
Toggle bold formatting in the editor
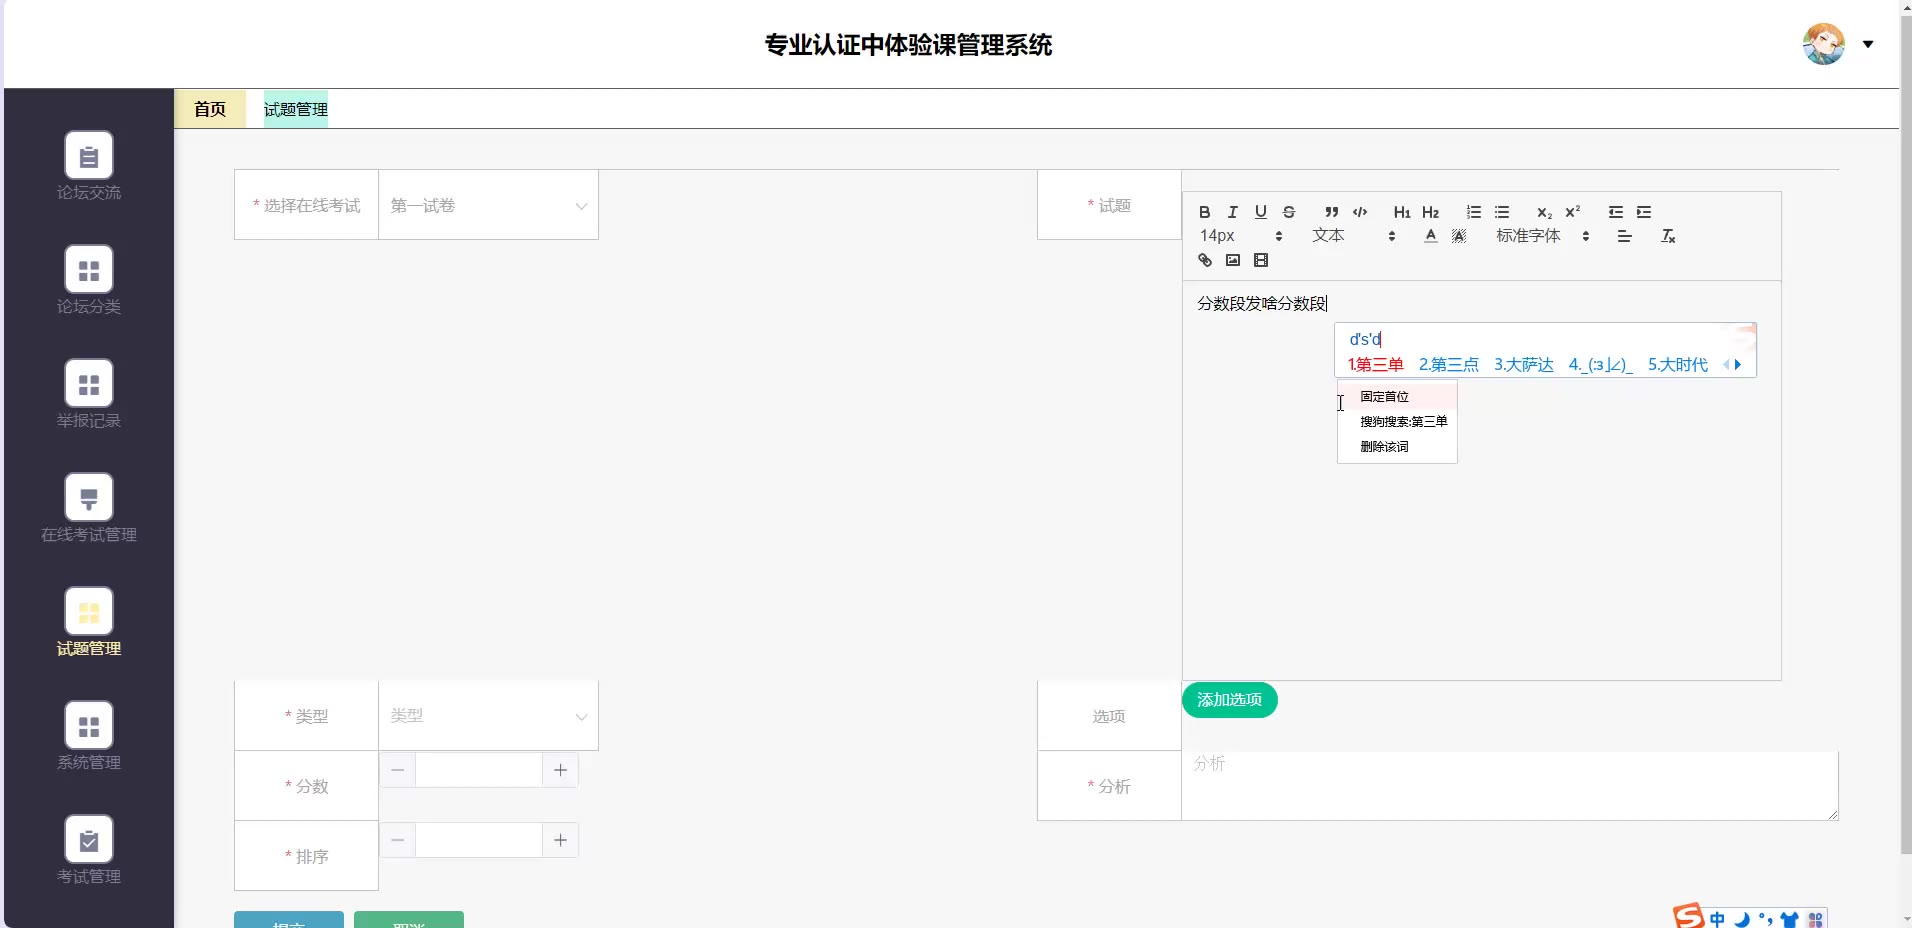point(1204,212)
